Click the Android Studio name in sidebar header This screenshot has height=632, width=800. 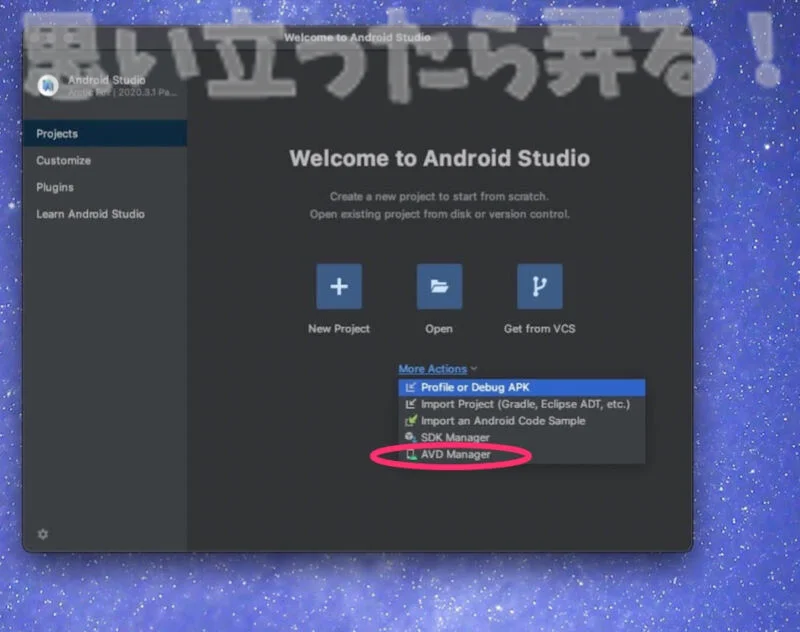tap(107, 80)
